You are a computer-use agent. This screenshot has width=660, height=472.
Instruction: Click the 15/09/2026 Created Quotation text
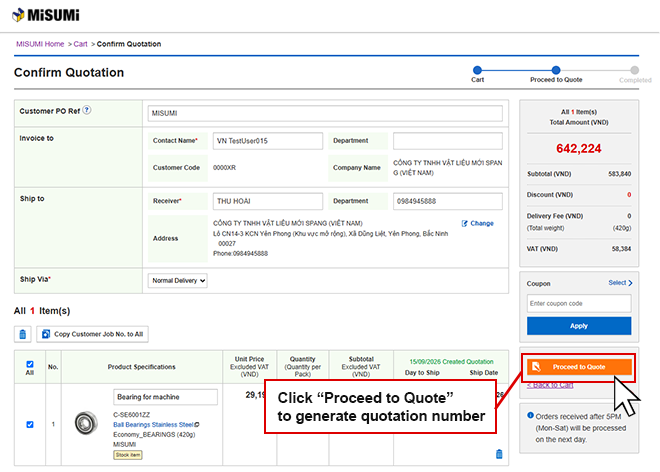click(451, 362)
